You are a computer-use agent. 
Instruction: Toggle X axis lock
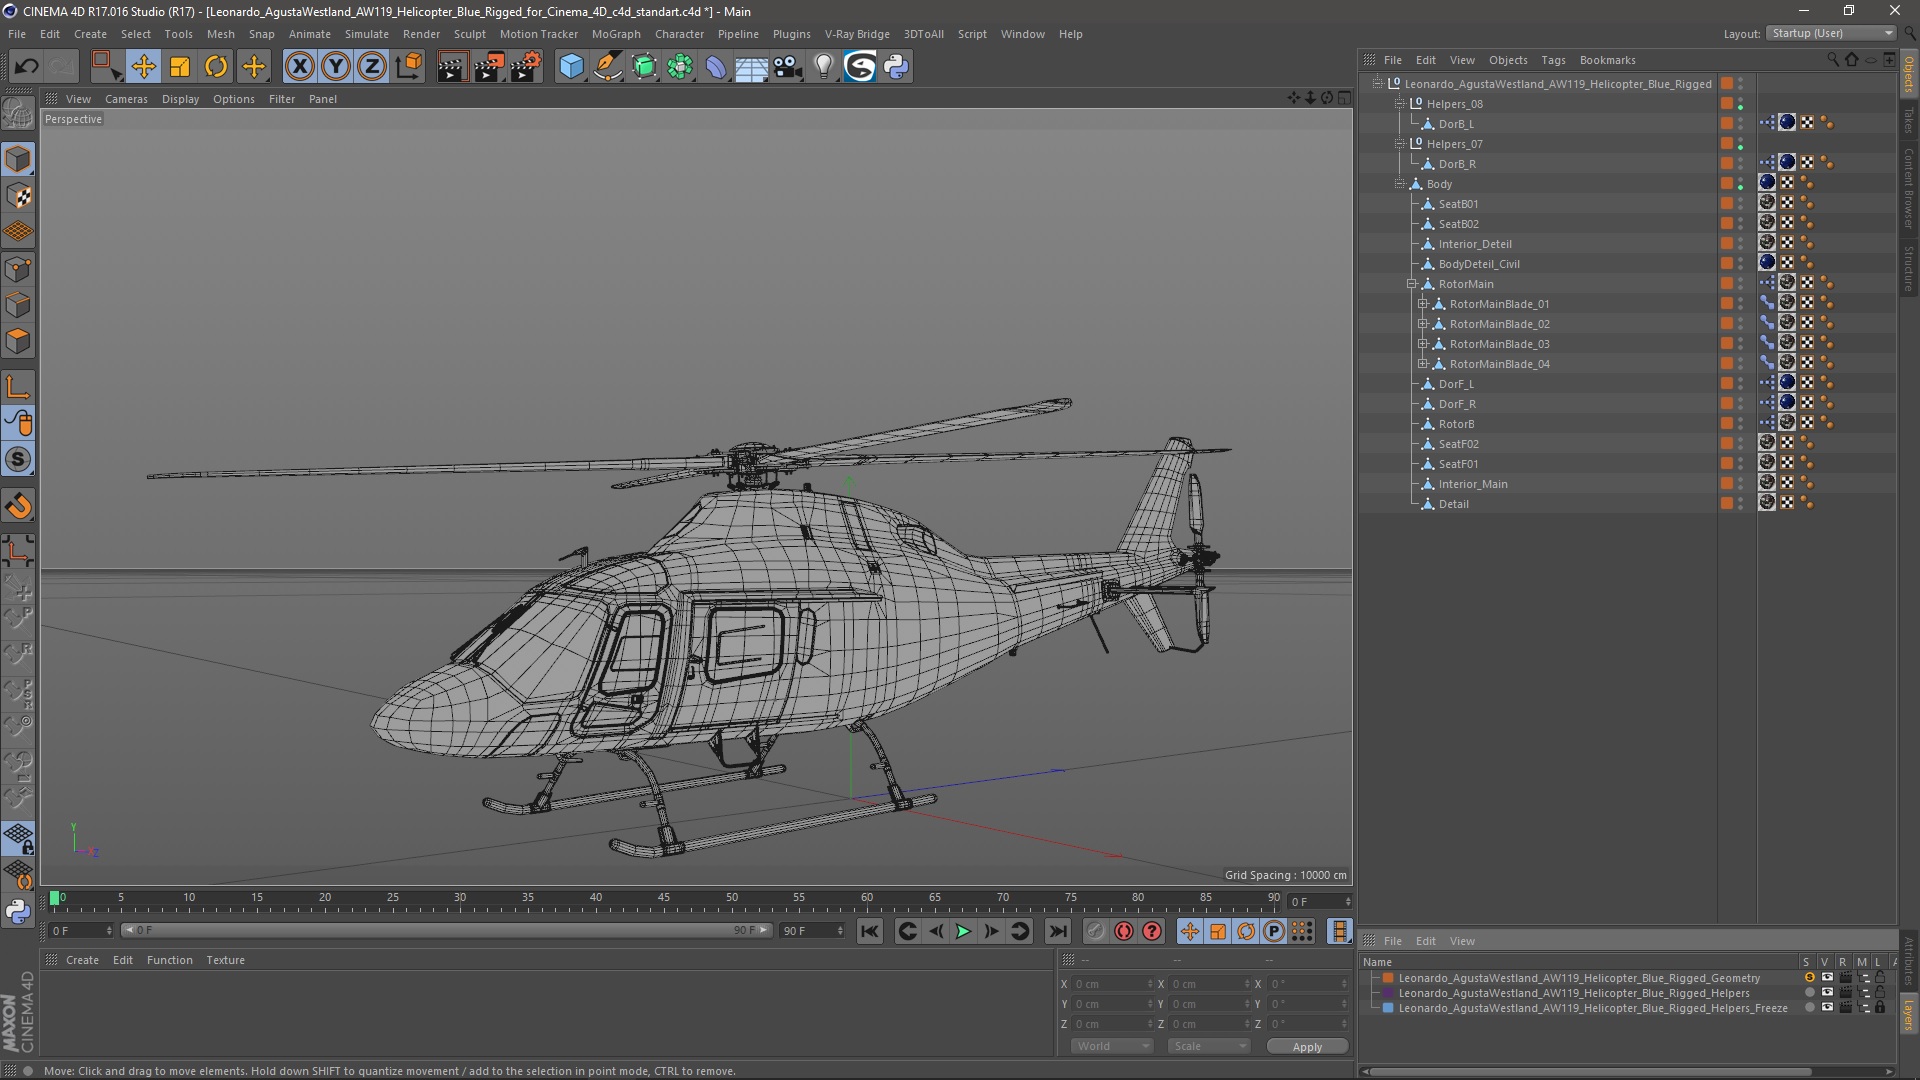pos(299,67)
